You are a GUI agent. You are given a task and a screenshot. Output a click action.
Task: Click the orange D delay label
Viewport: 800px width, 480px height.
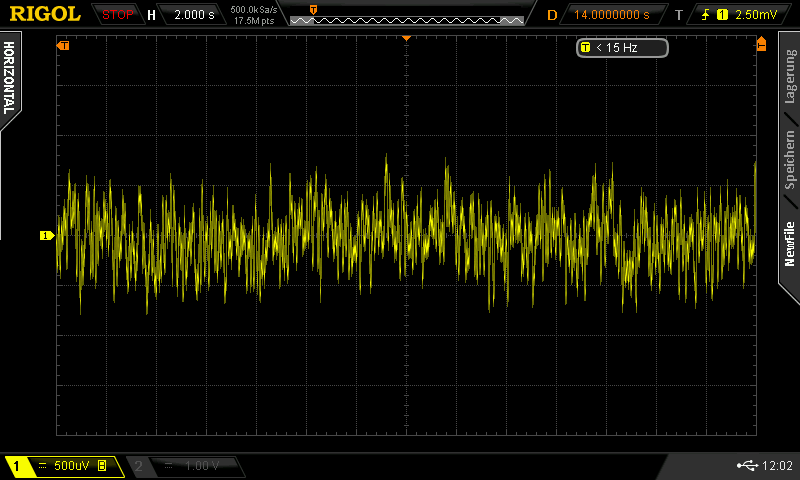(552, 15)
